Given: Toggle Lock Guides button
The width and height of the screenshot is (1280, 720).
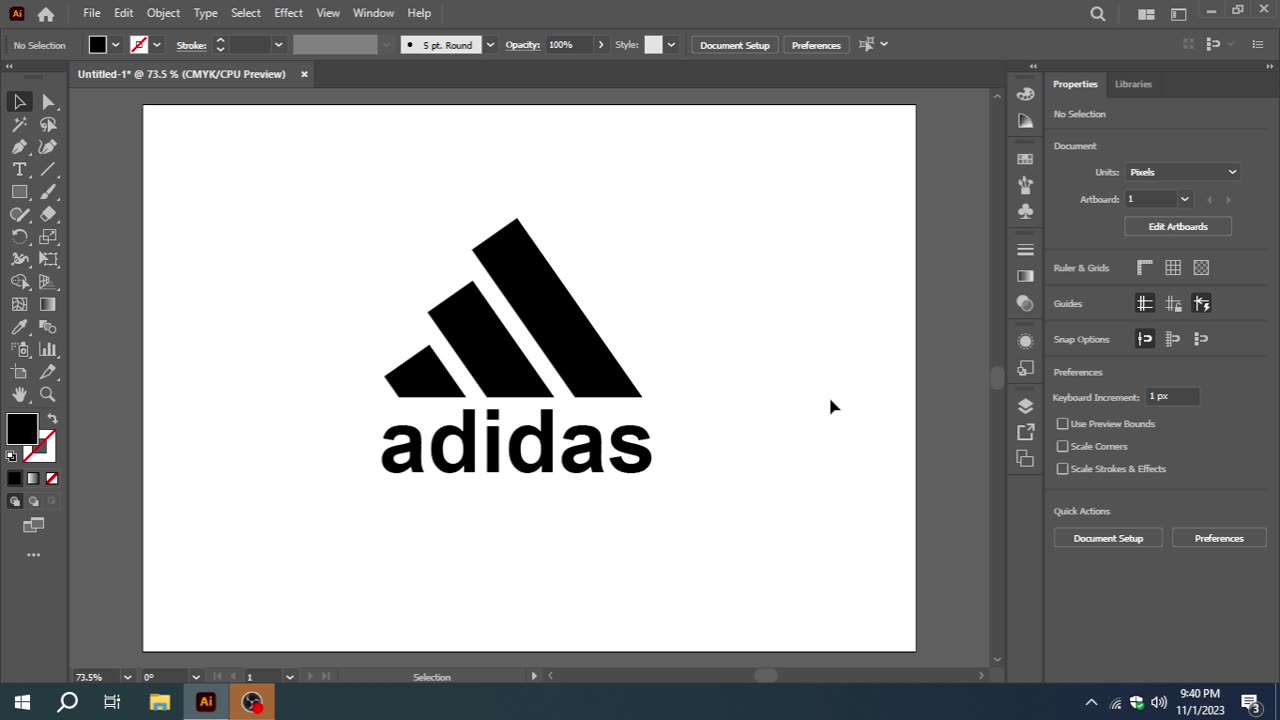Looking at the screenshot, I should [1173, 303].
